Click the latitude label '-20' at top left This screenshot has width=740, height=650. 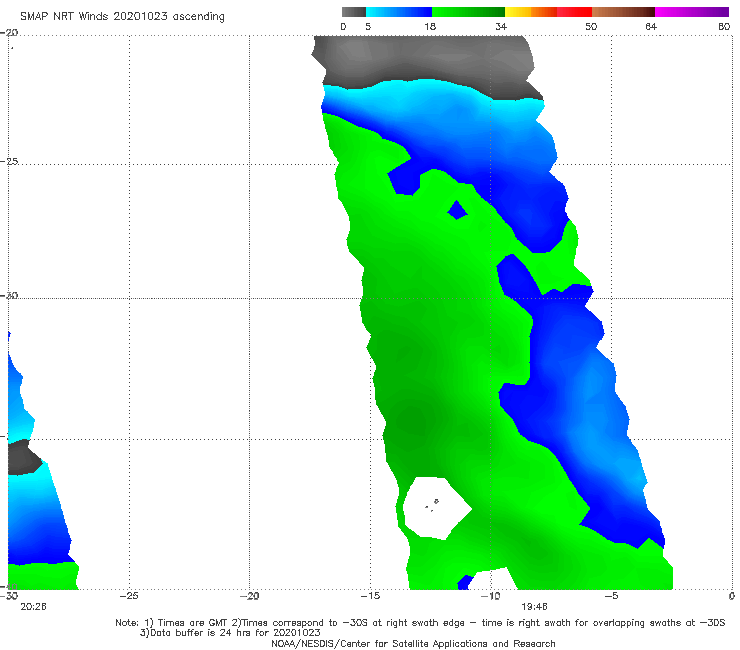click(x=9, y=33)
